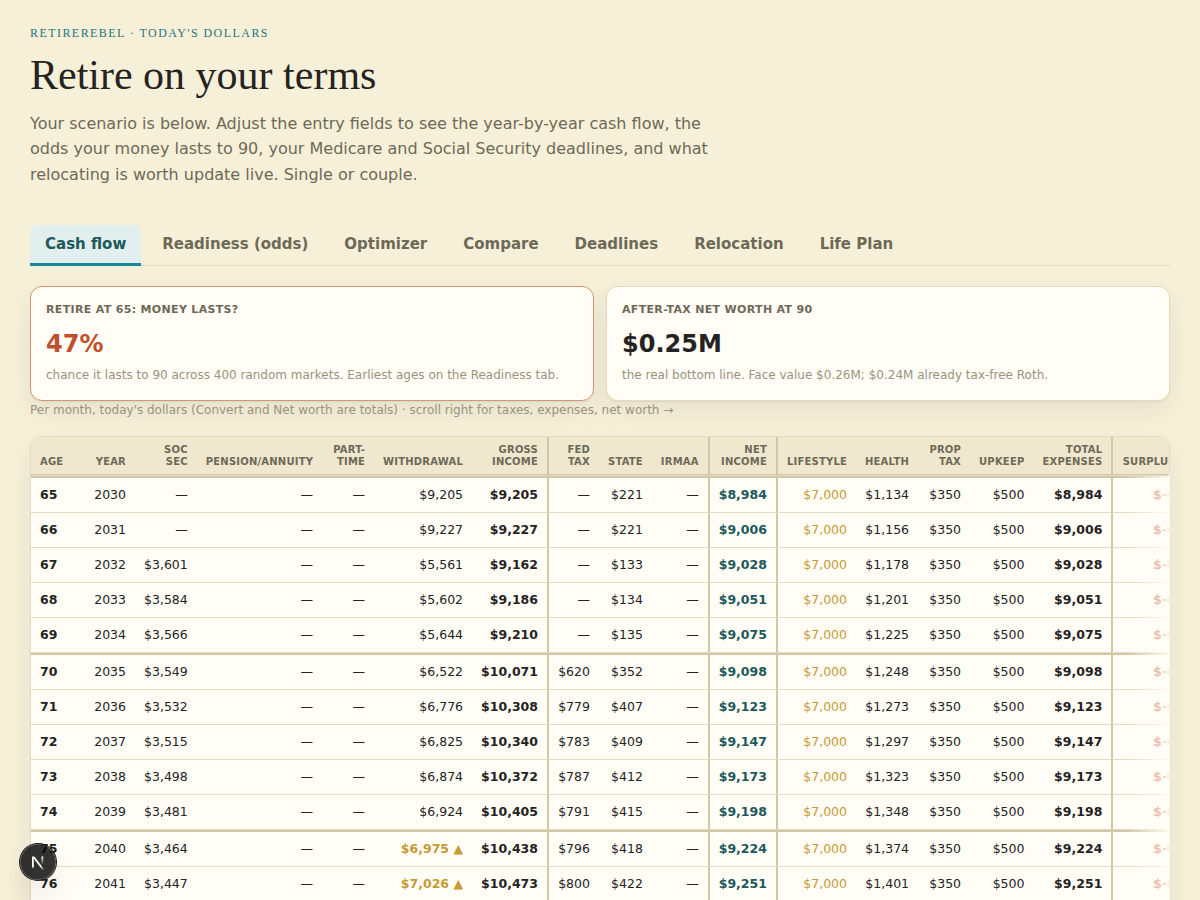Click the warning triangle beside $7,026 withdrawal
The width and height of the screenshot is (1200, 900).
[458, 884]
